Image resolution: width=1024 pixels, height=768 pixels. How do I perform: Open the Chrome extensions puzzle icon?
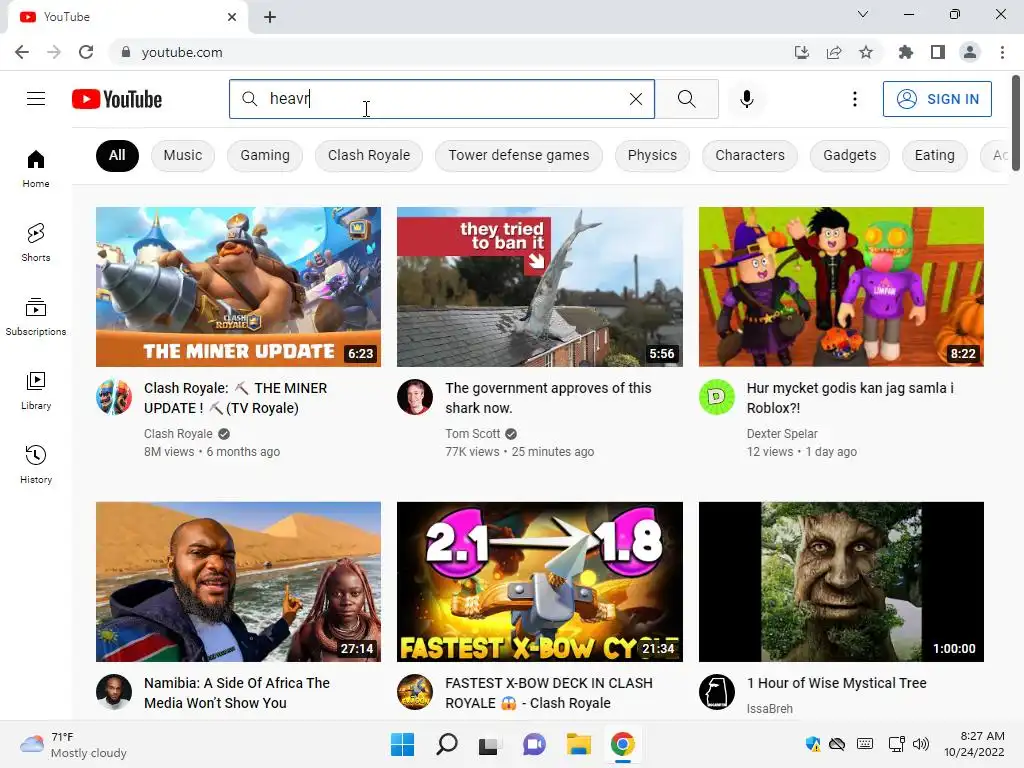[906, 52]
